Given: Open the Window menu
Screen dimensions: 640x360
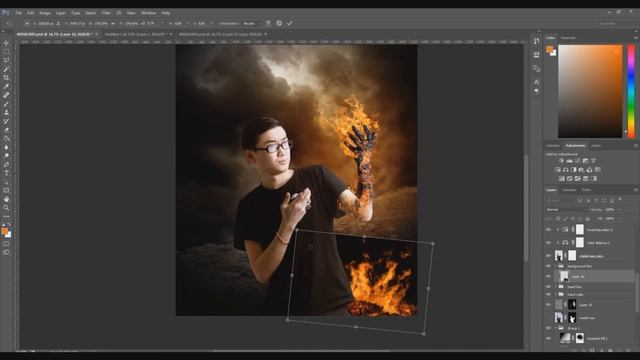Looking at the screenshot, I should point(149,13).
